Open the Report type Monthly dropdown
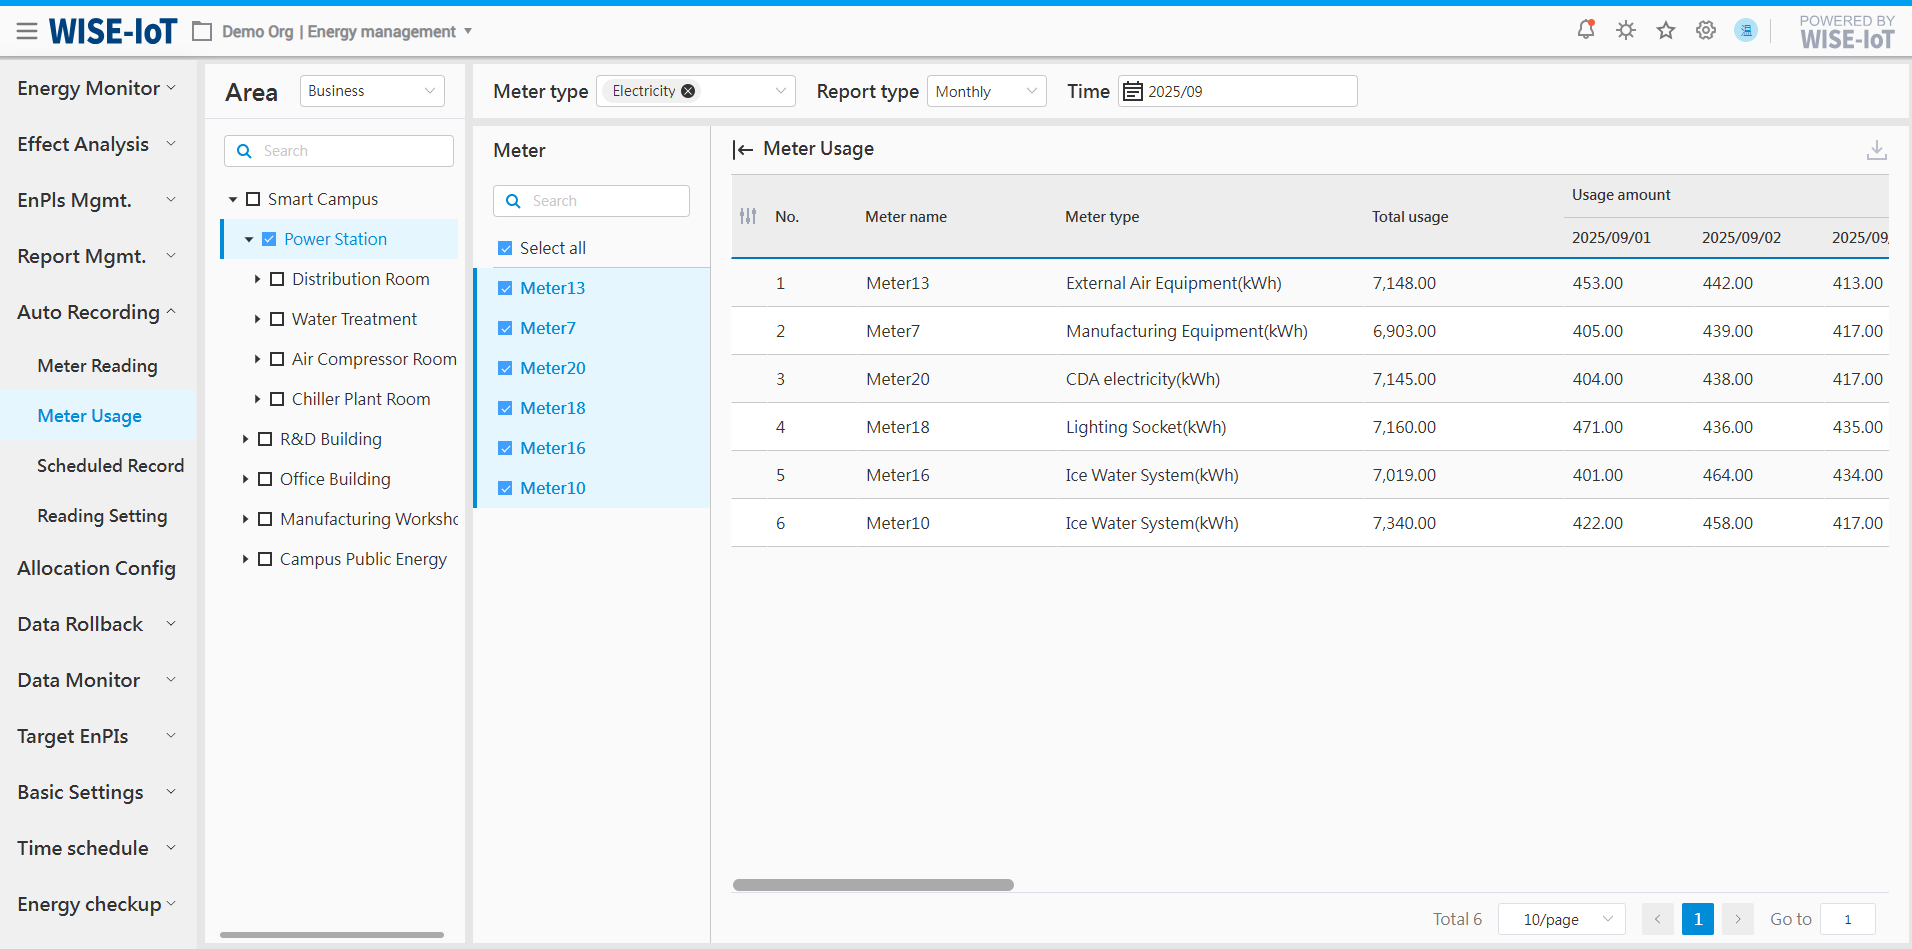Image resolution: width=1912 pixels, height=949 pixels. click(x=986, y=91)
